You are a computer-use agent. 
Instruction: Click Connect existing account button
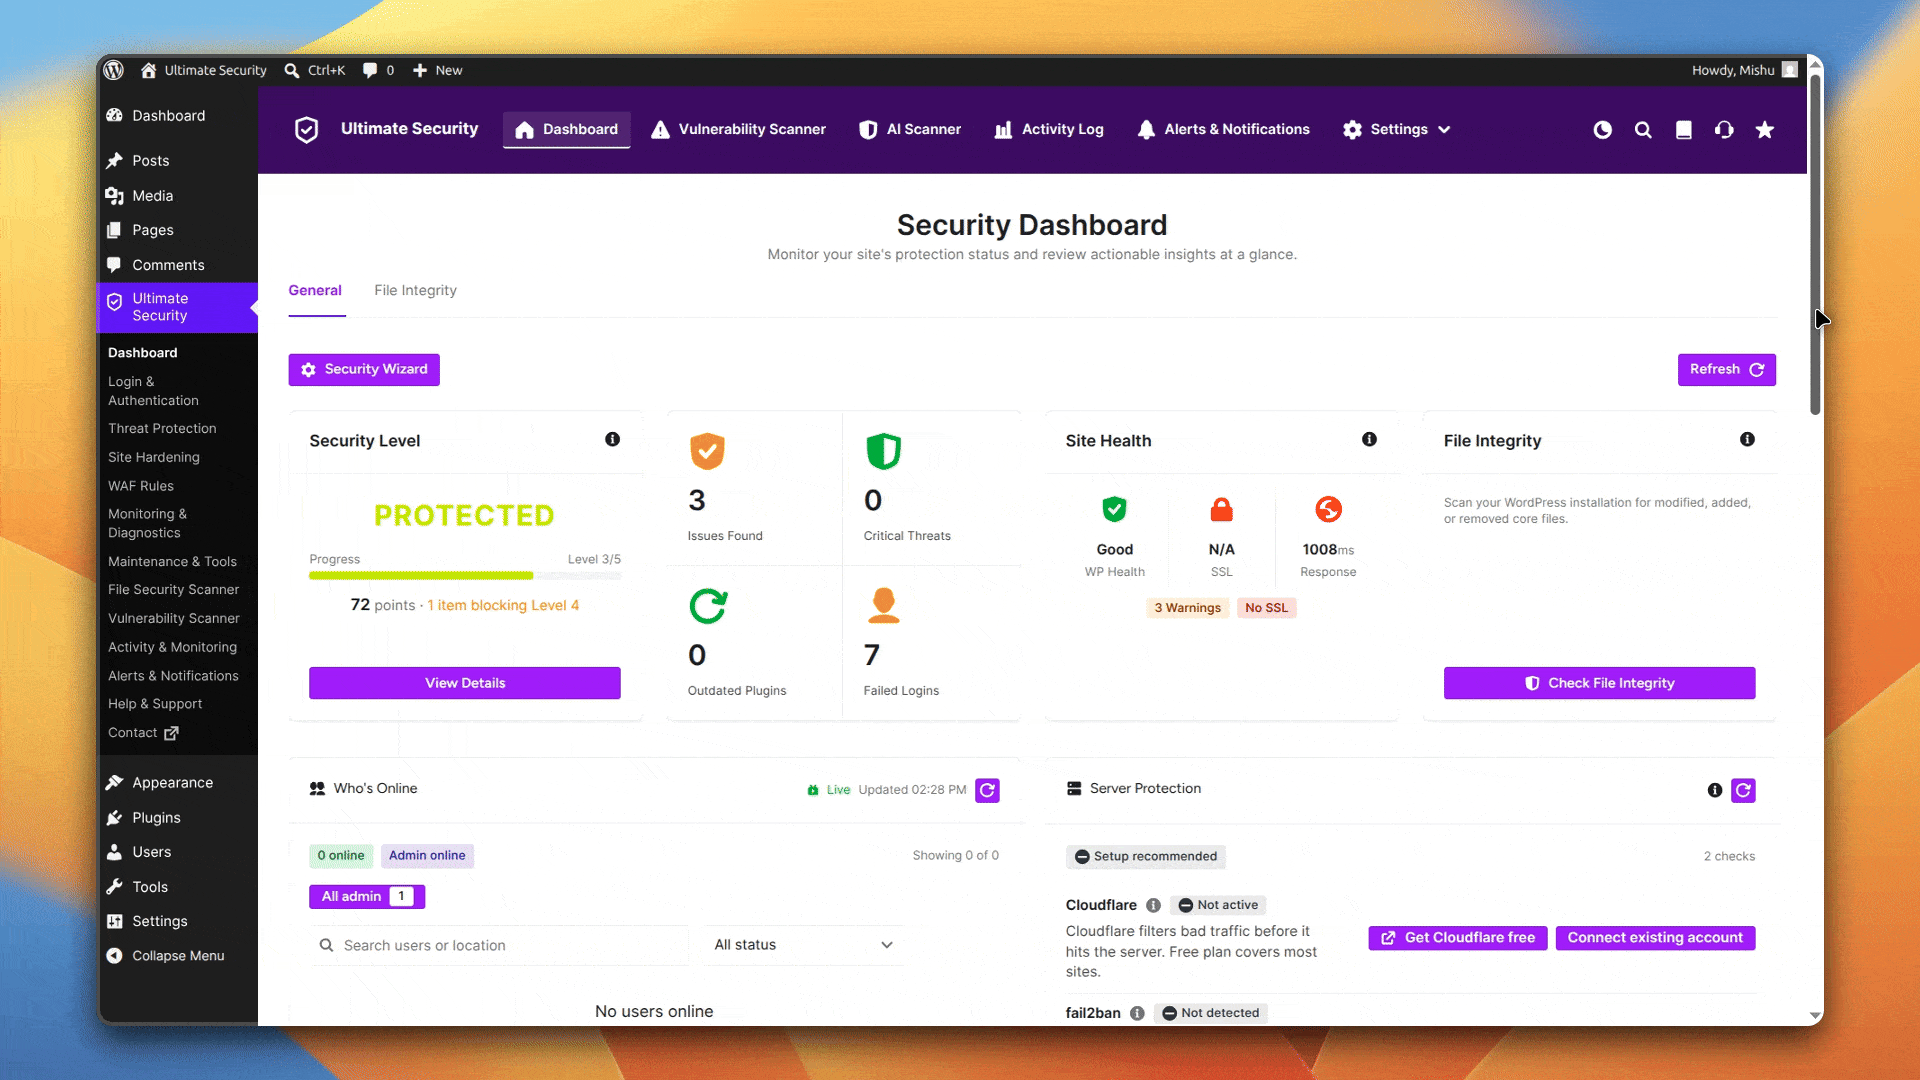(1655, 938)
